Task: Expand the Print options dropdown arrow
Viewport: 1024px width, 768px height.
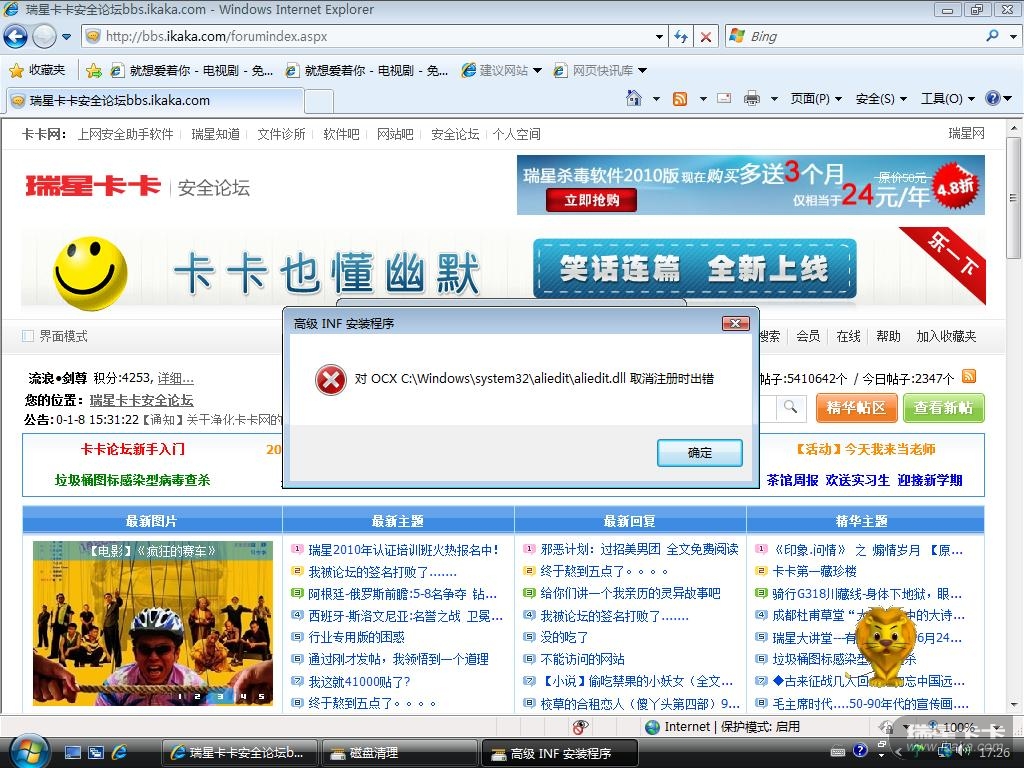Action: 775,99
